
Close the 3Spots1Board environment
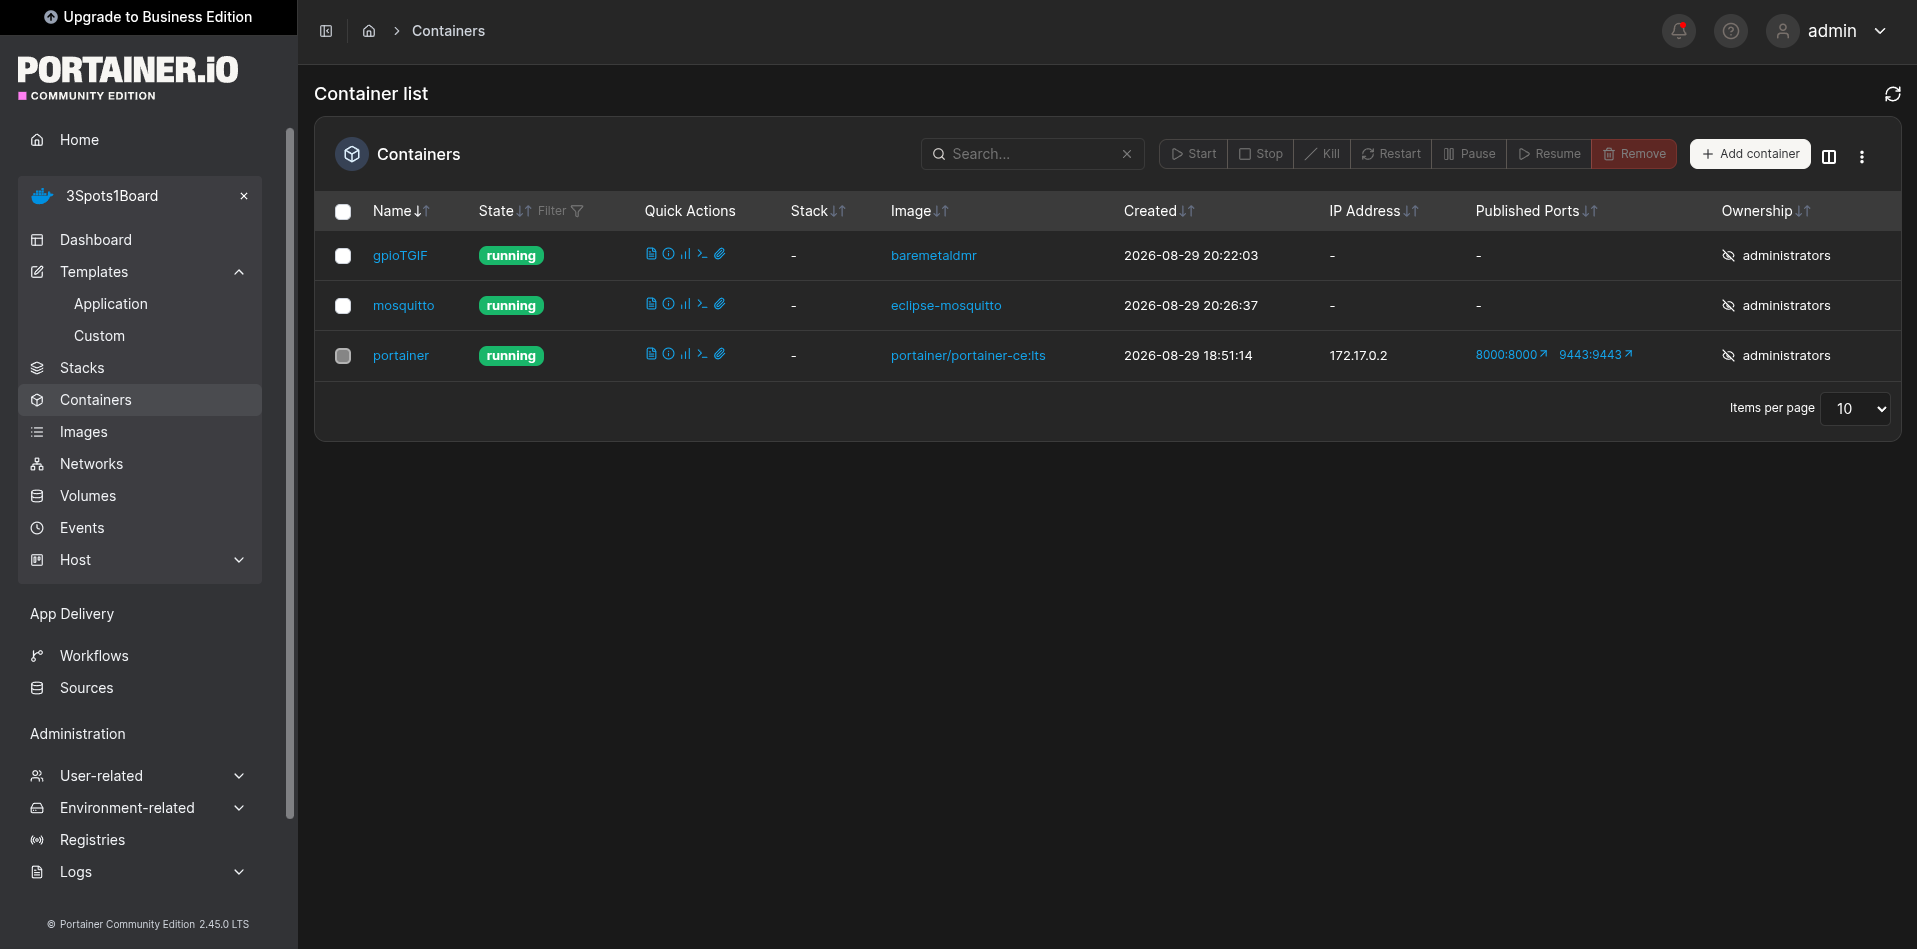point(244,196)
